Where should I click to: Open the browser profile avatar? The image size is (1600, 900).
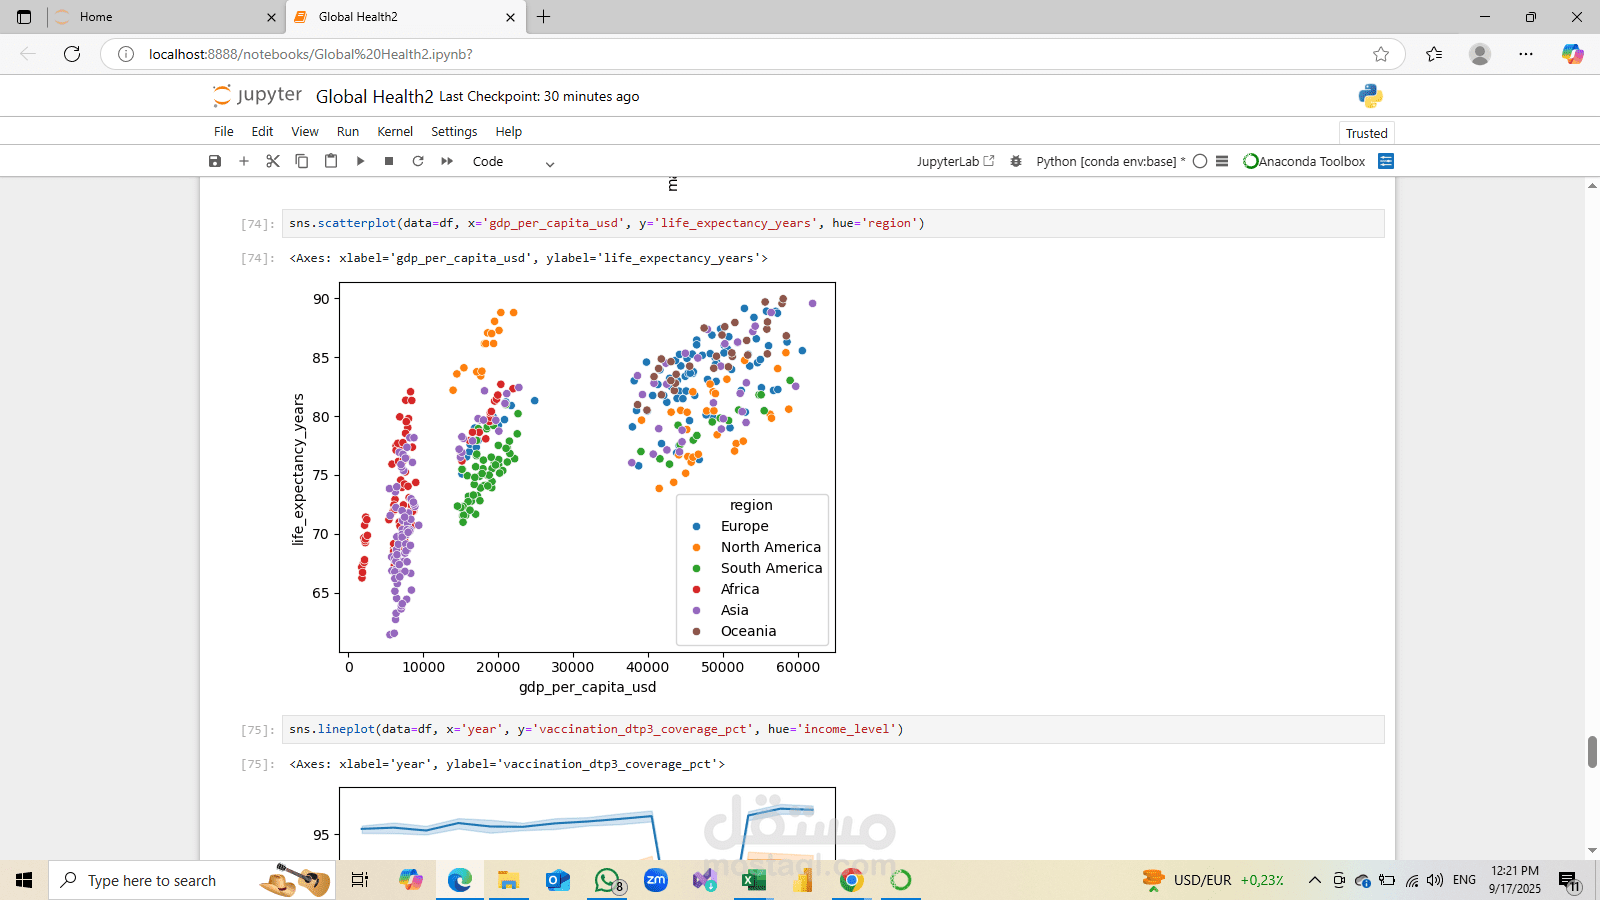pos(1480,54)
